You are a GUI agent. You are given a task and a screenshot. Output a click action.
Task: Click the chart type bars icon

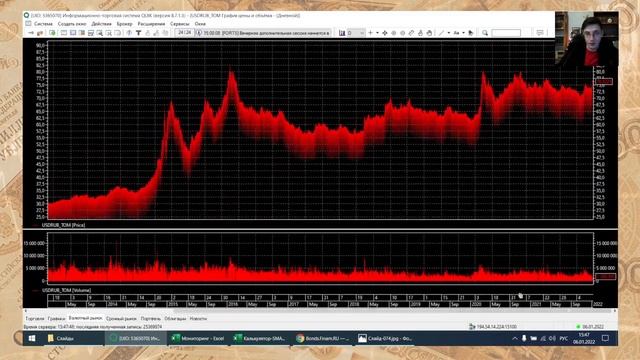pyautogui.click(x=342, y=33)
